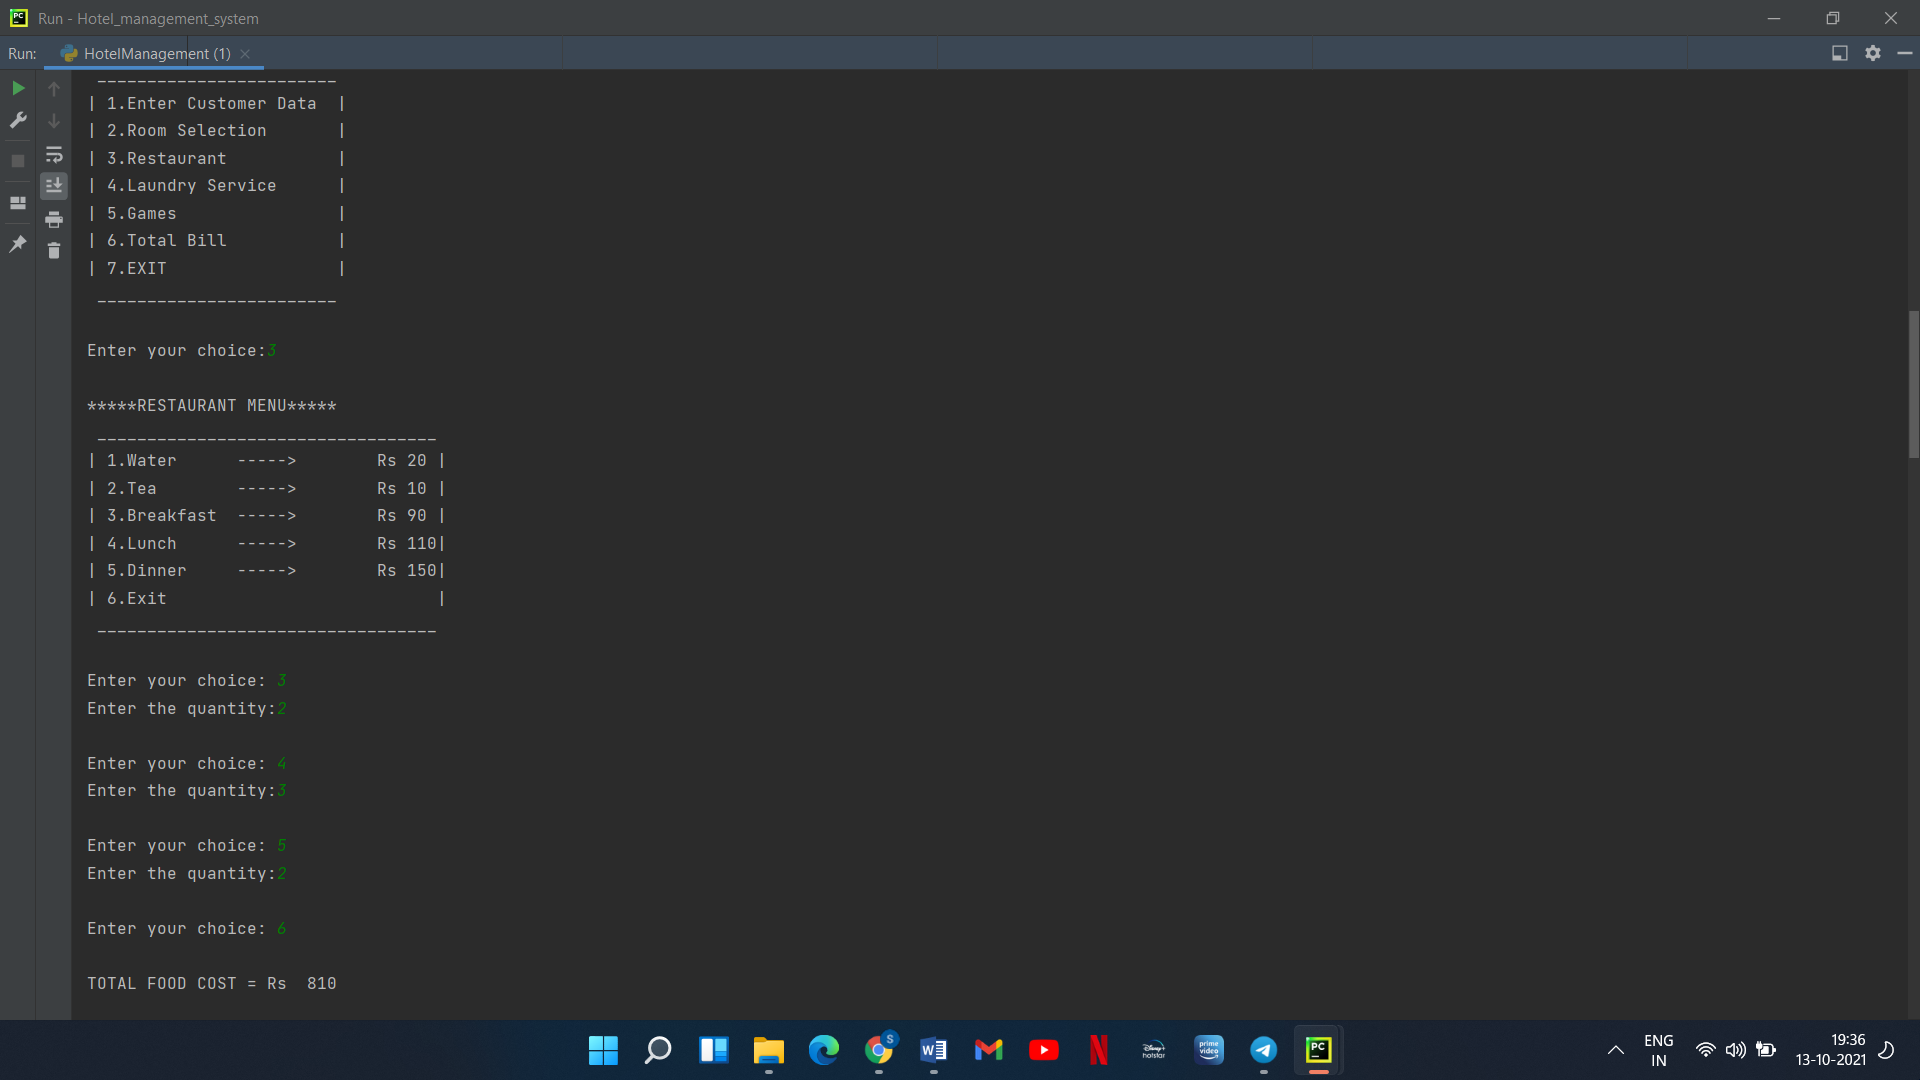Viewport: 1920px width, 1080px height.
Task: Click the Restore Layout icon
Action: (18, 203)
